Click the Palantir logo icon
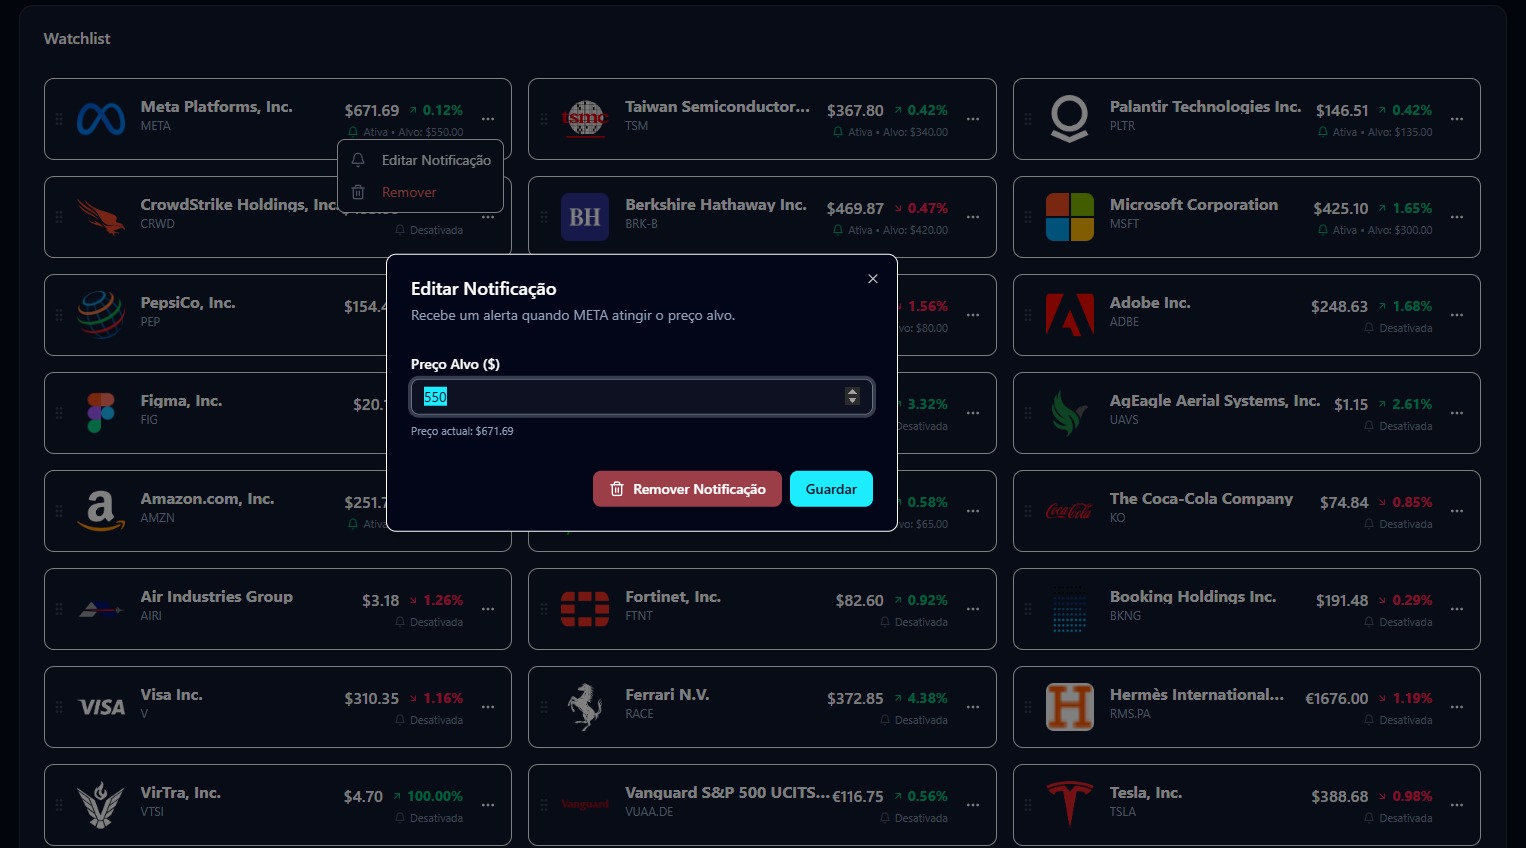Screen dimensions: 1526x848 (1069, 119)
